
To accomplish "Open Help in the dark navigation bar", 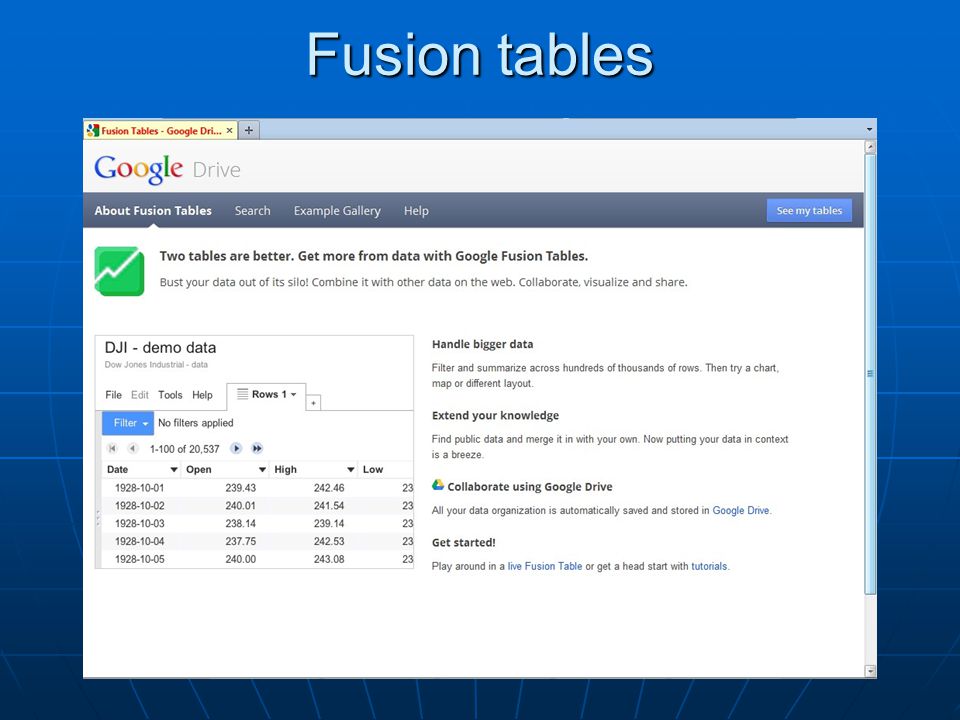I will tap(416, 211).
